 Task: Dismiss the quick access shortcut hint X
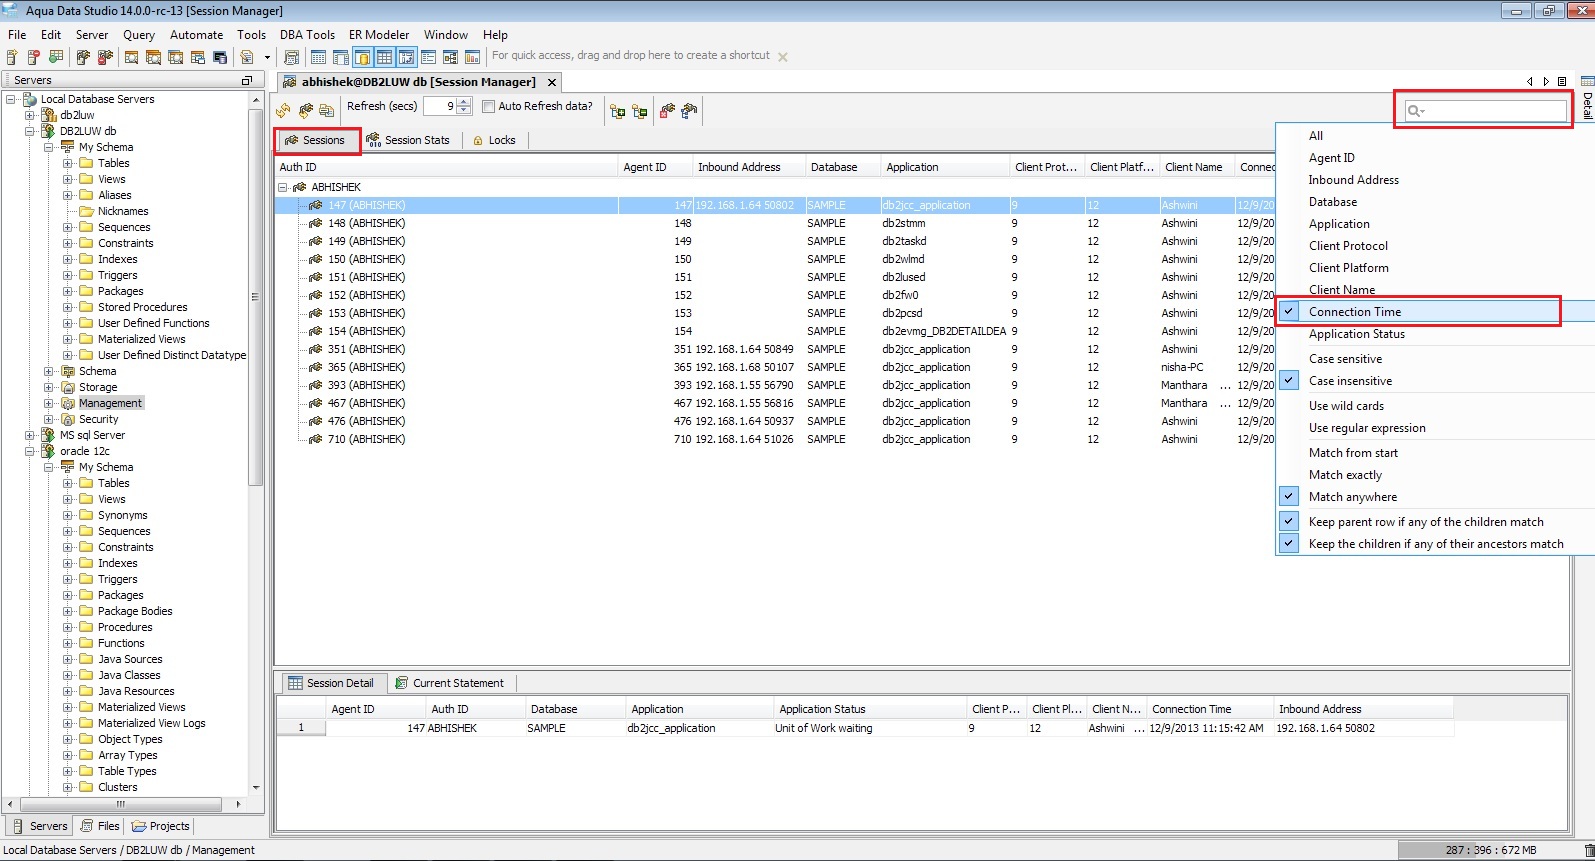point(783,57)
